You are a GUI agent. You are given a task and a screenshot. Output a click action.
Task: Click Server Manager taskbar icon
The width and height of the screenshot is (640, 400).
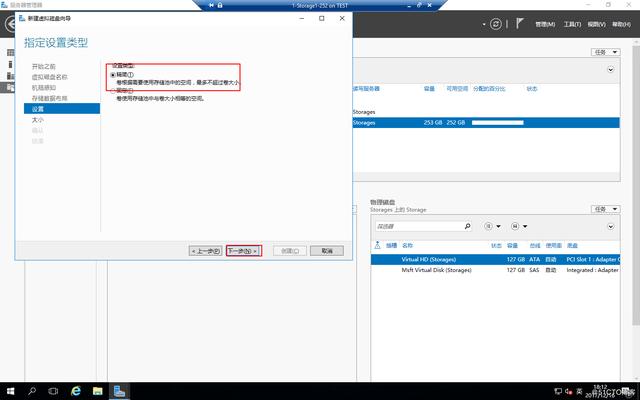tap(119, 391)
